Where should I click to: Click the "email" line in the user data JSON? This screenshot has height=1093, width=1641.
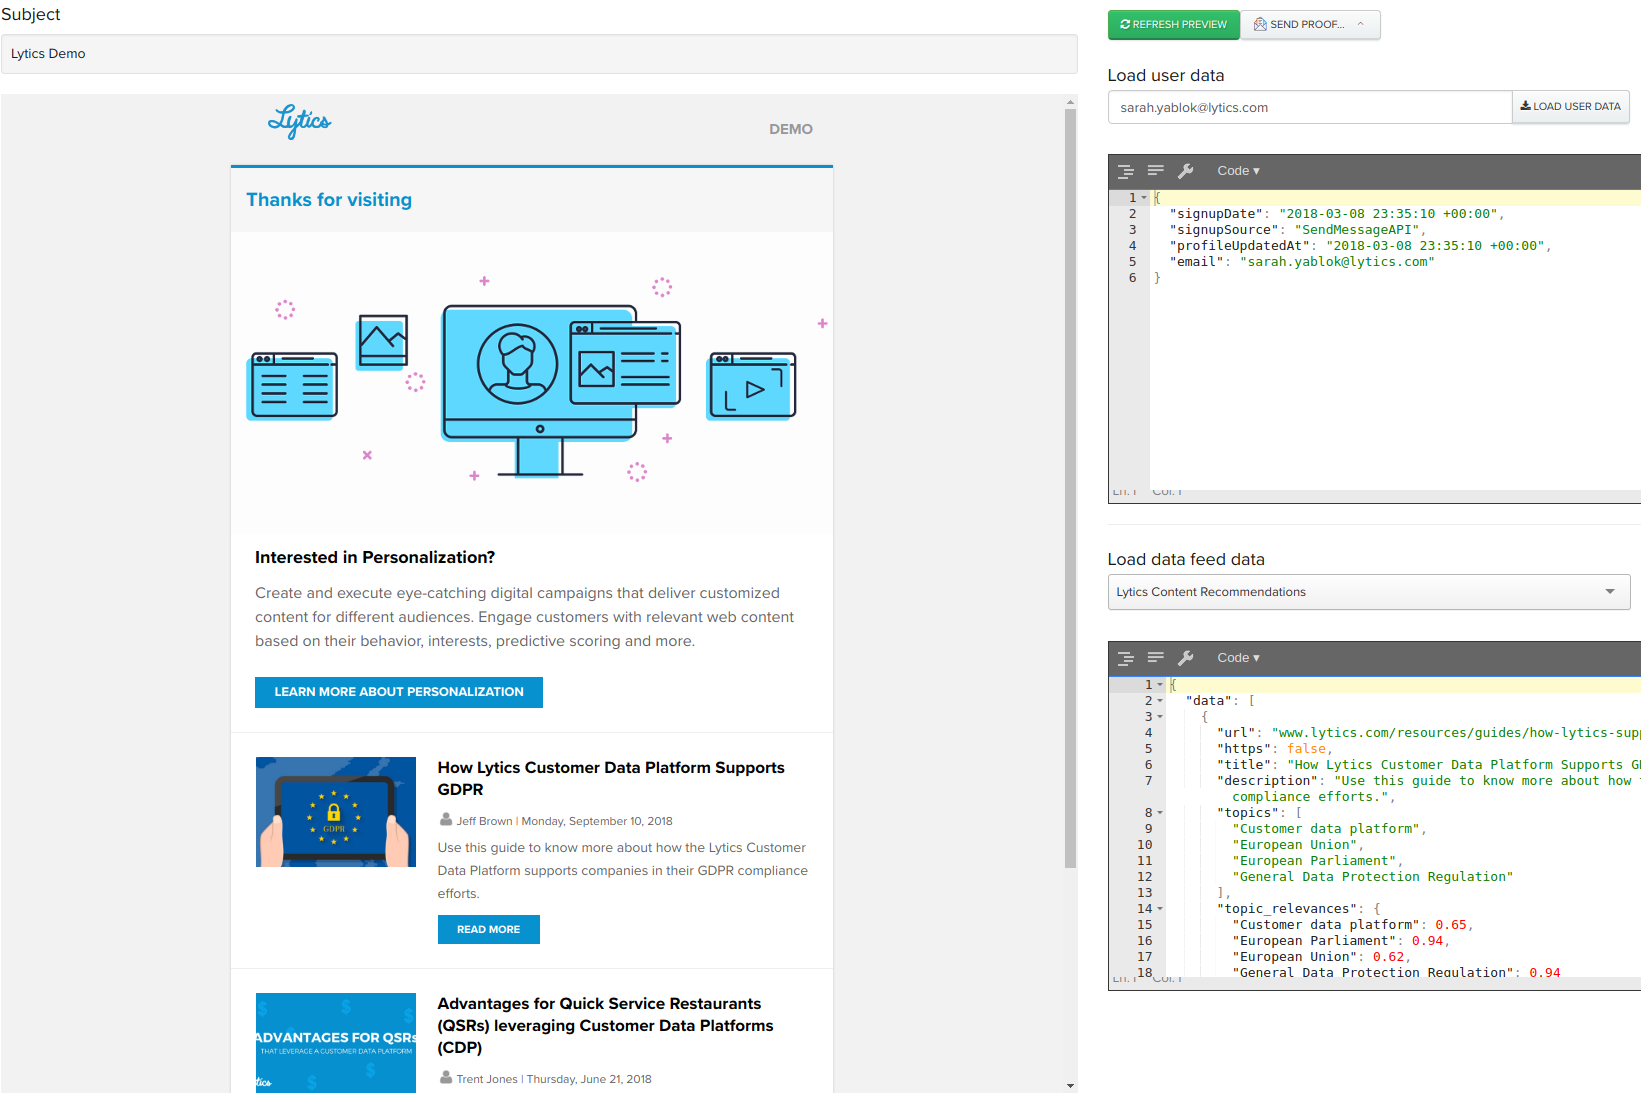[1302, 262]
